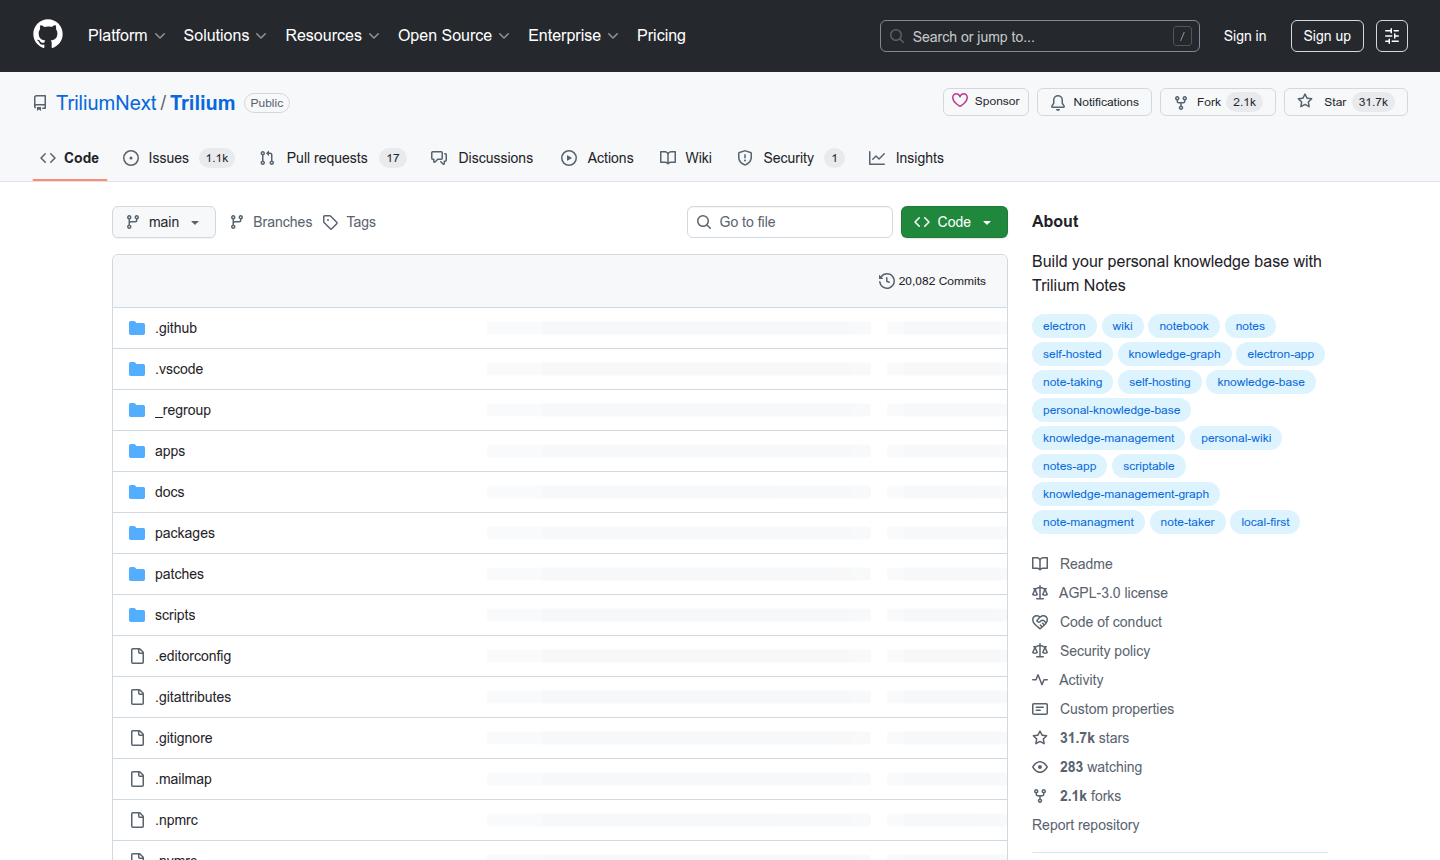
Task: Open the AGPL-3.0 license link
Action: [1112, 593]
